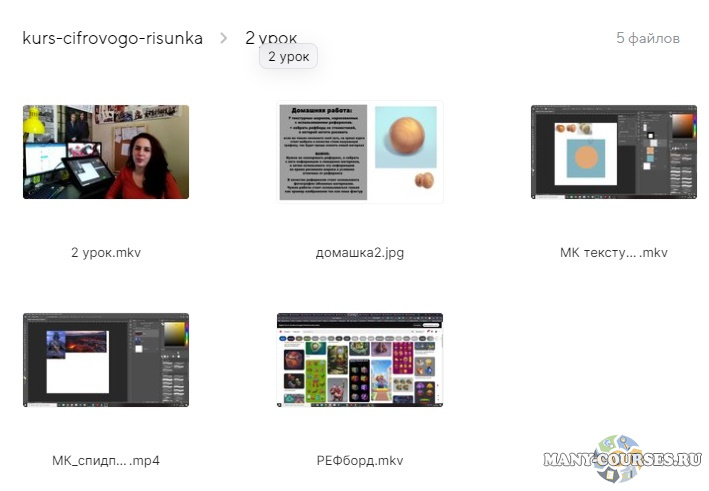
Task: Click the gray homework text block in домашка2
Action: pos(323,152)
